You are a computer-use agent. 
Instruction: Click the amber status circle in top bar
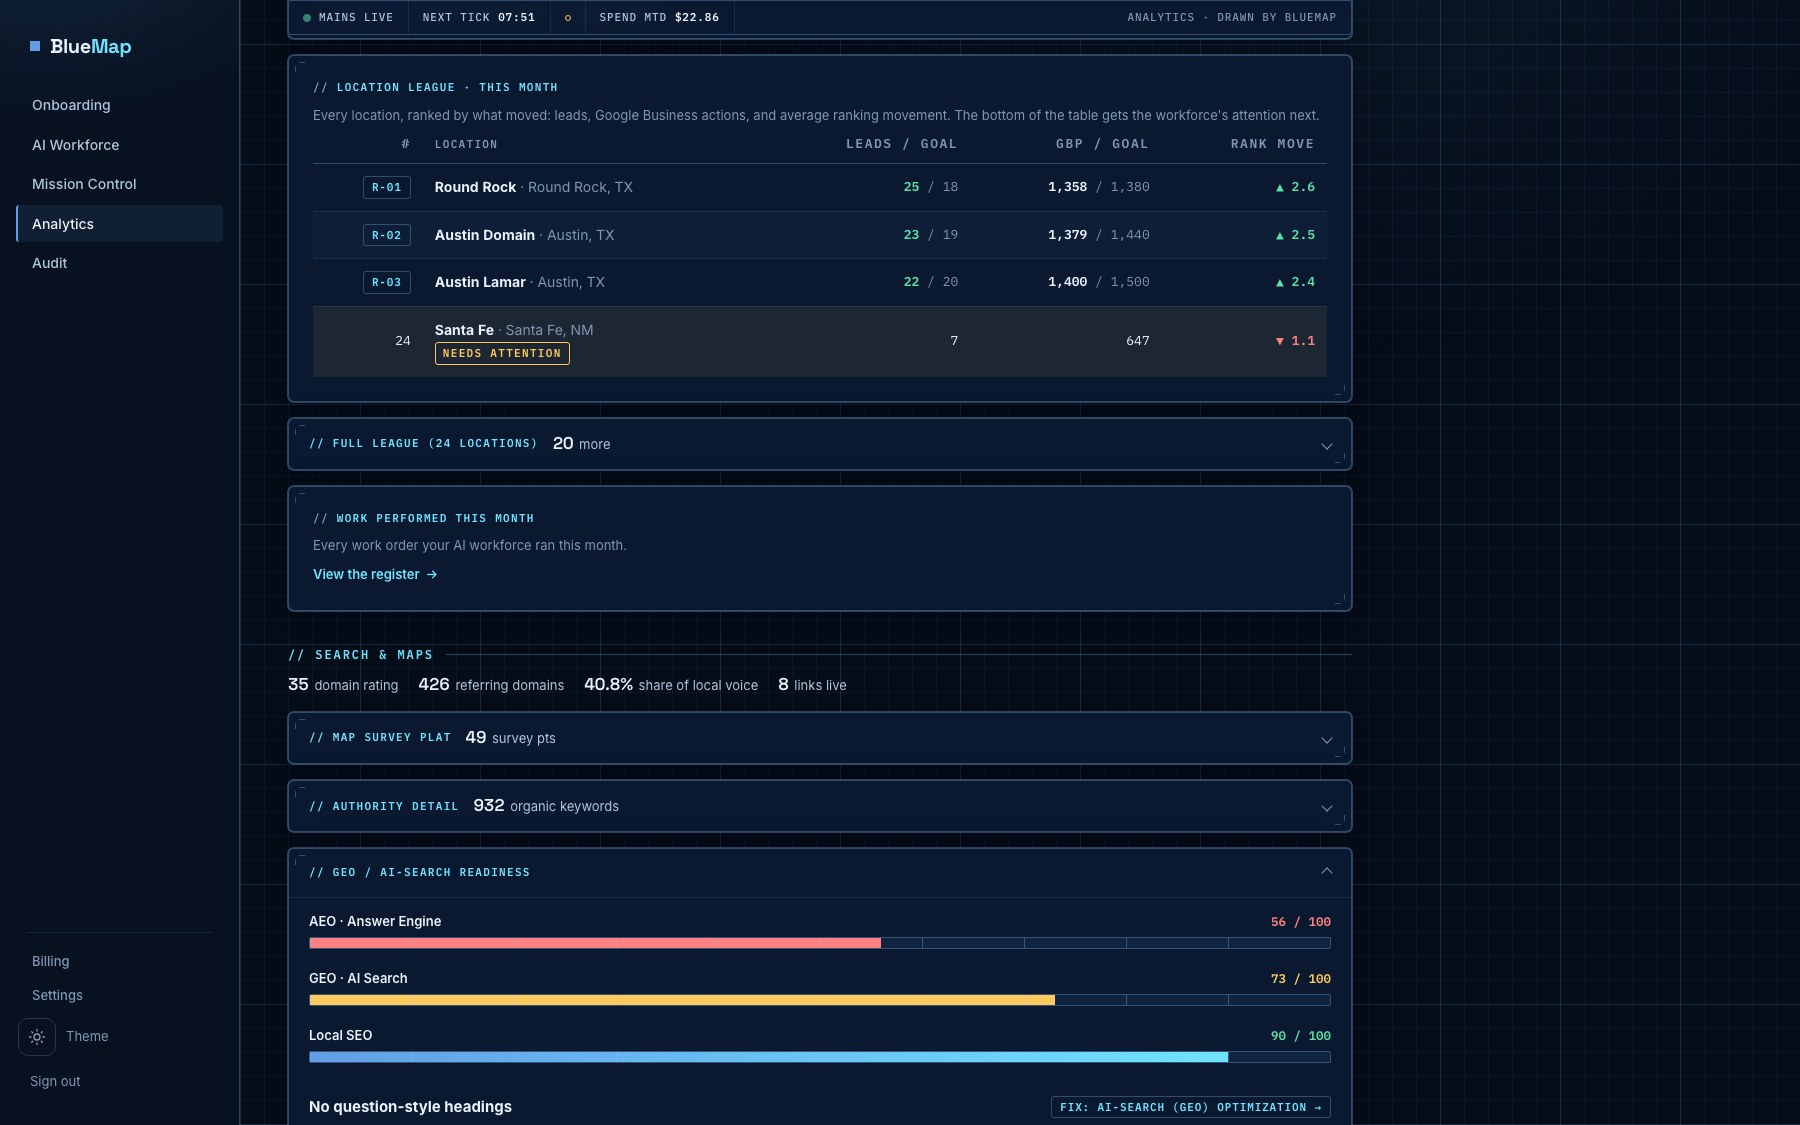pos(568,18)
